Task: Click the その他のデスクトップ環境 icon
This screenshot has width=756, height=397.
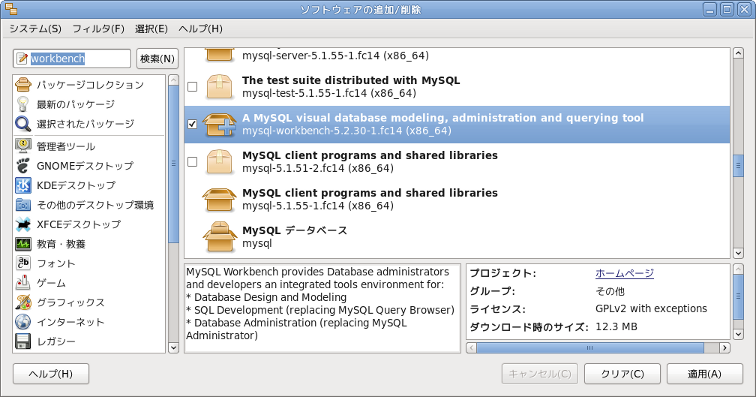Action: click(23, 205)
